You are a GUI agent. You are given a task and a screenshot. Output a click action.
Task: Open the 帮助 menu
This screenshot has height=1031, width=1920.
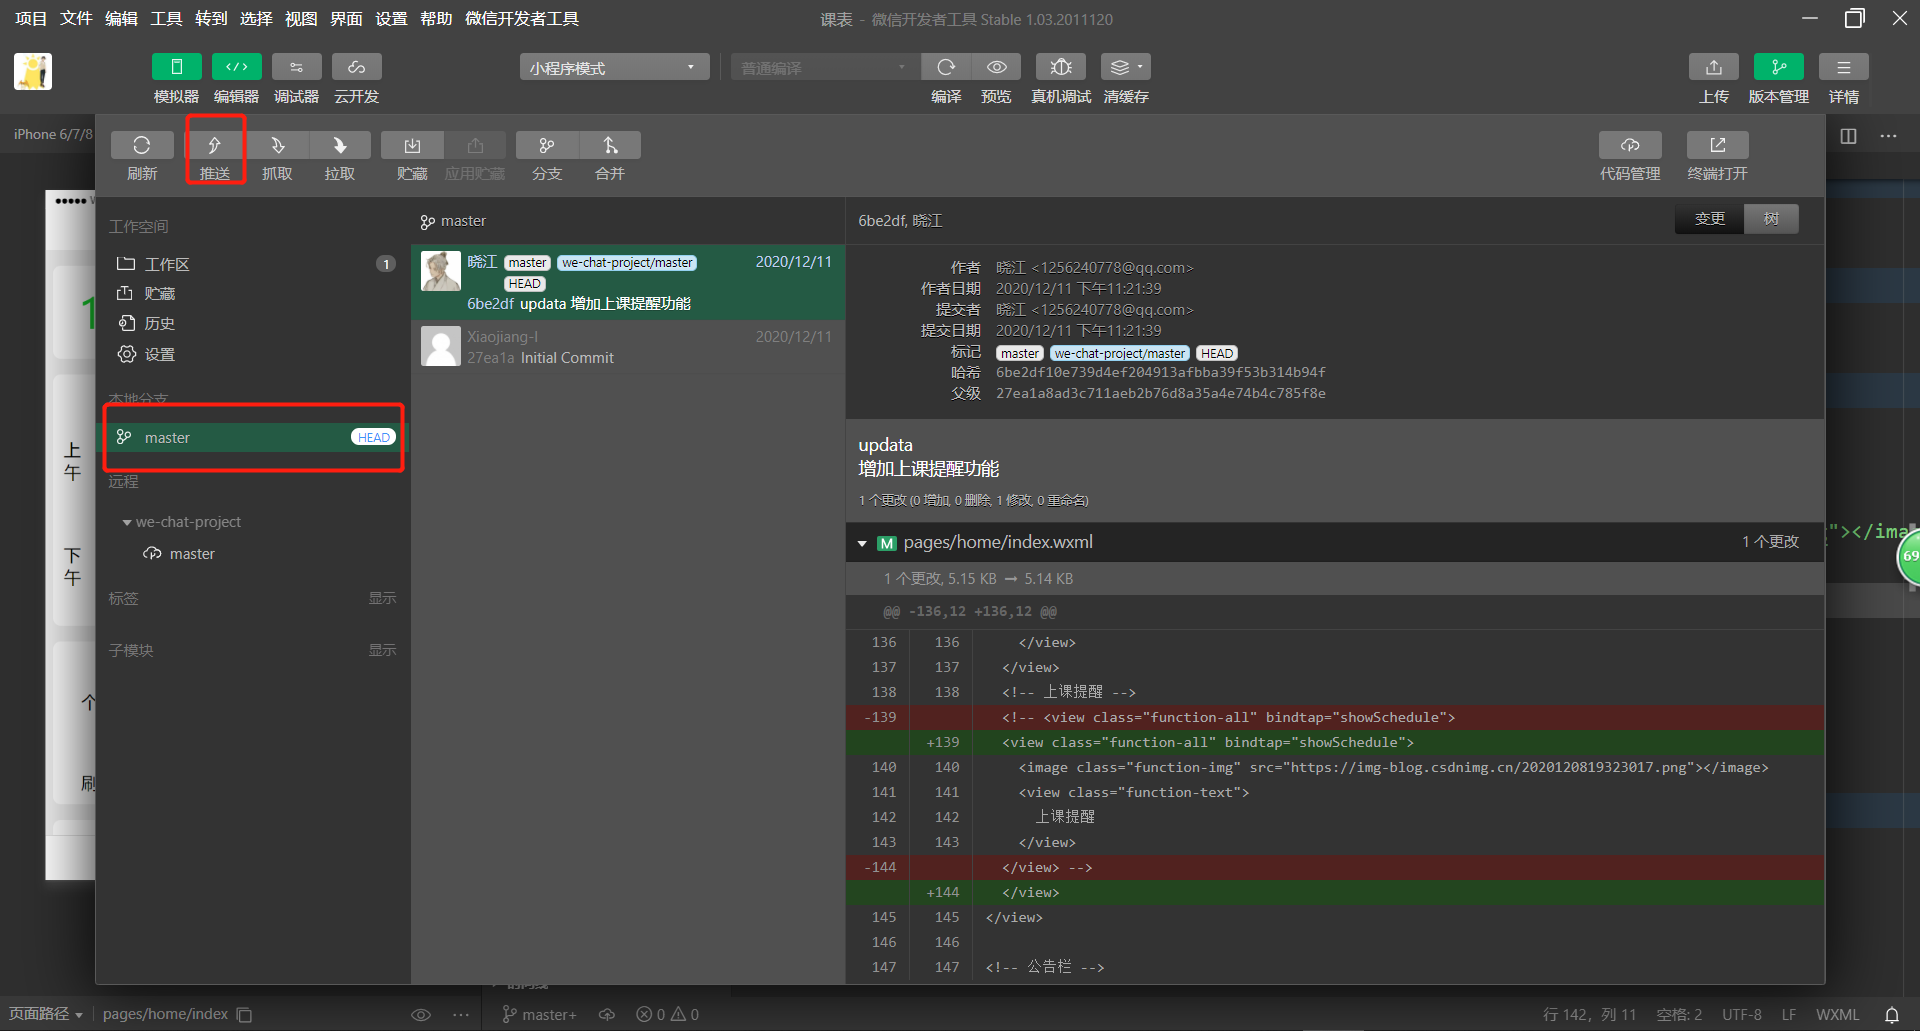point(436,19)
